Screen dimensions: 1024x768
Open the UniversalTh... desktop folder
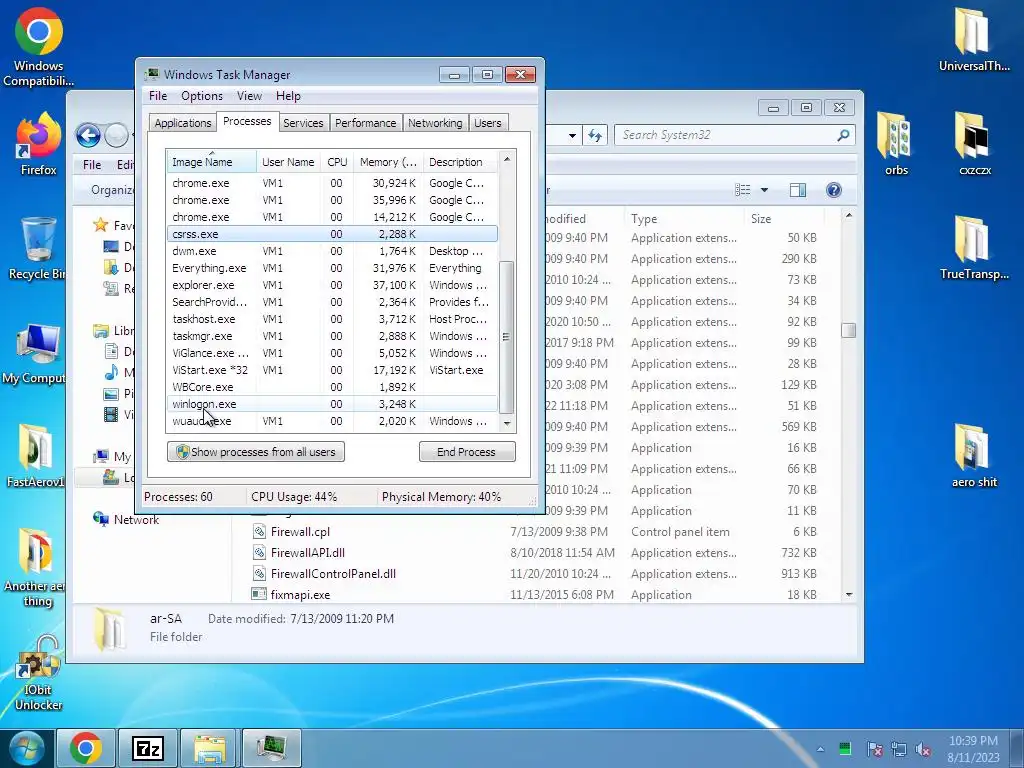(974, 39)
